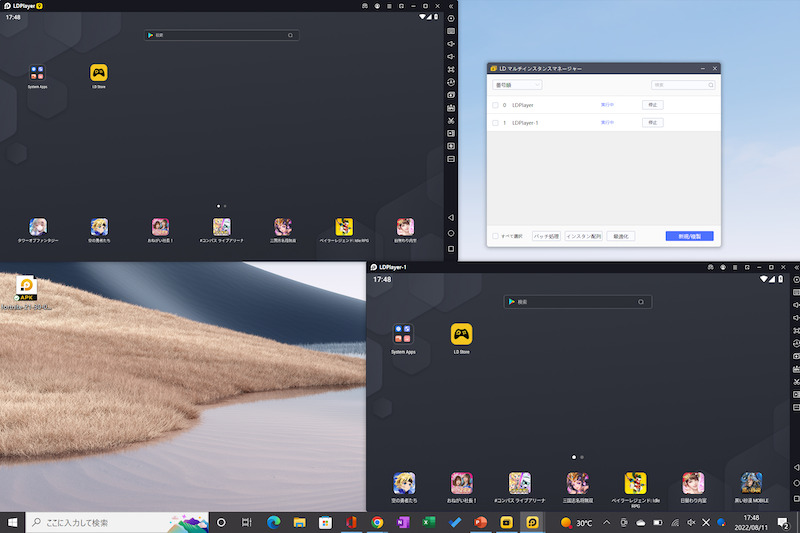Viewport: 800px width, 533px height.
Task: Stop LDPlayer-1 with its 停止 button
Action: point(652,123)
